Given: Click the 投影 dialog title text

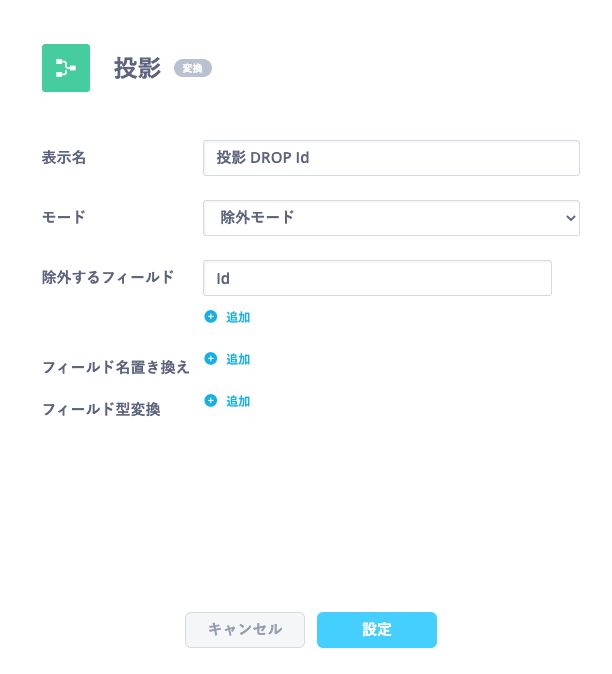Looking at the screenshot, I should pos(138,68).
